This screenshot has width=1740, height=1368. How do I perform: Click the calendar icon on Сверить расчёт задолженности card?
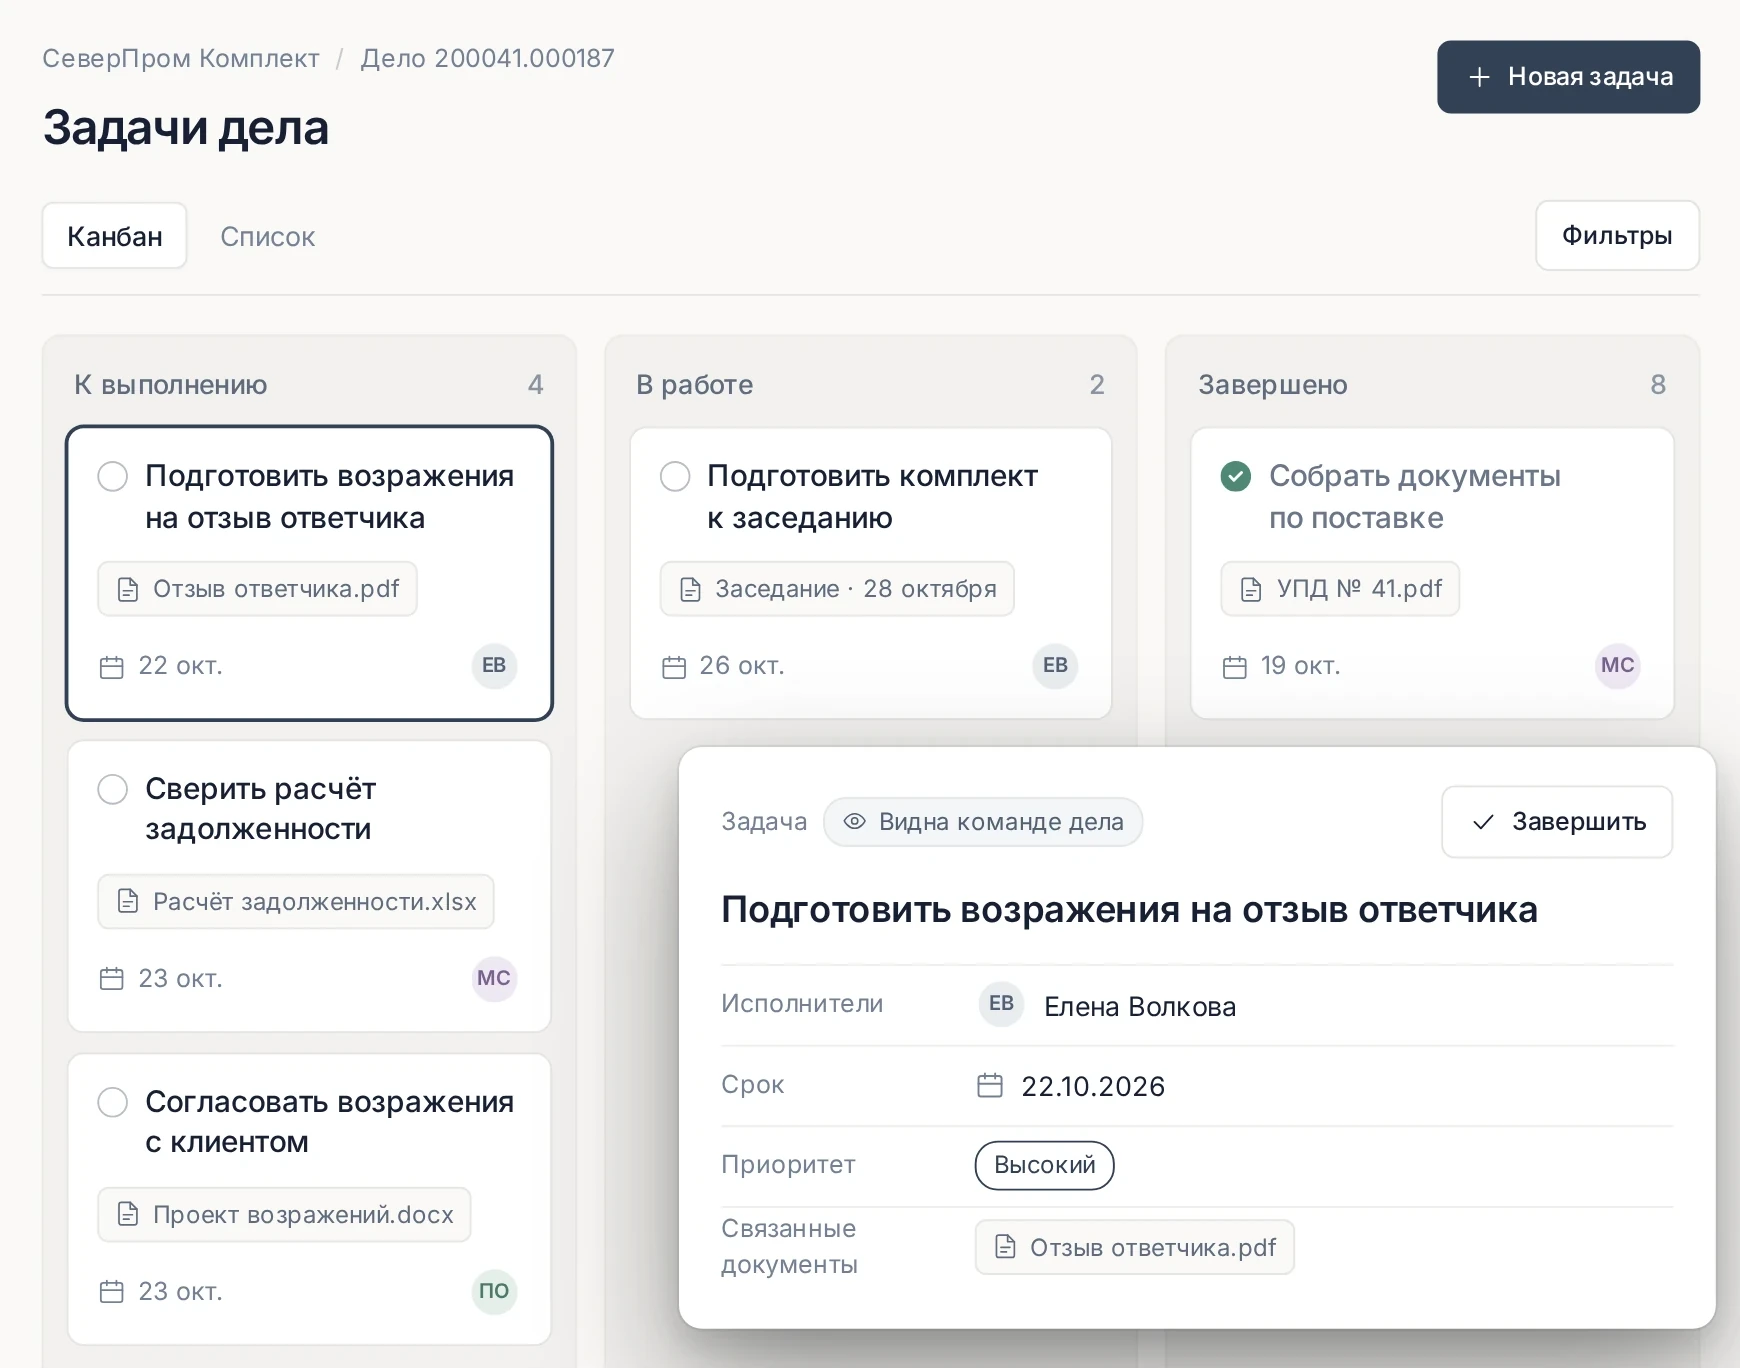tap(112, 979)
